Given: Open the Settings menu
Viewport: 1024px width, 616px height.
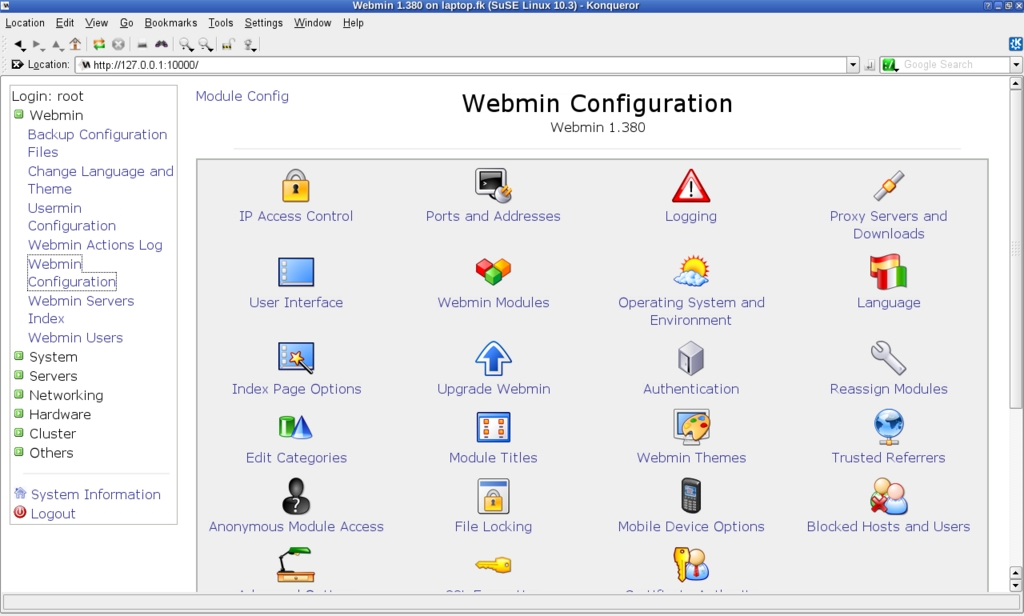Looking at the screenshot, I should click(263, 23).
